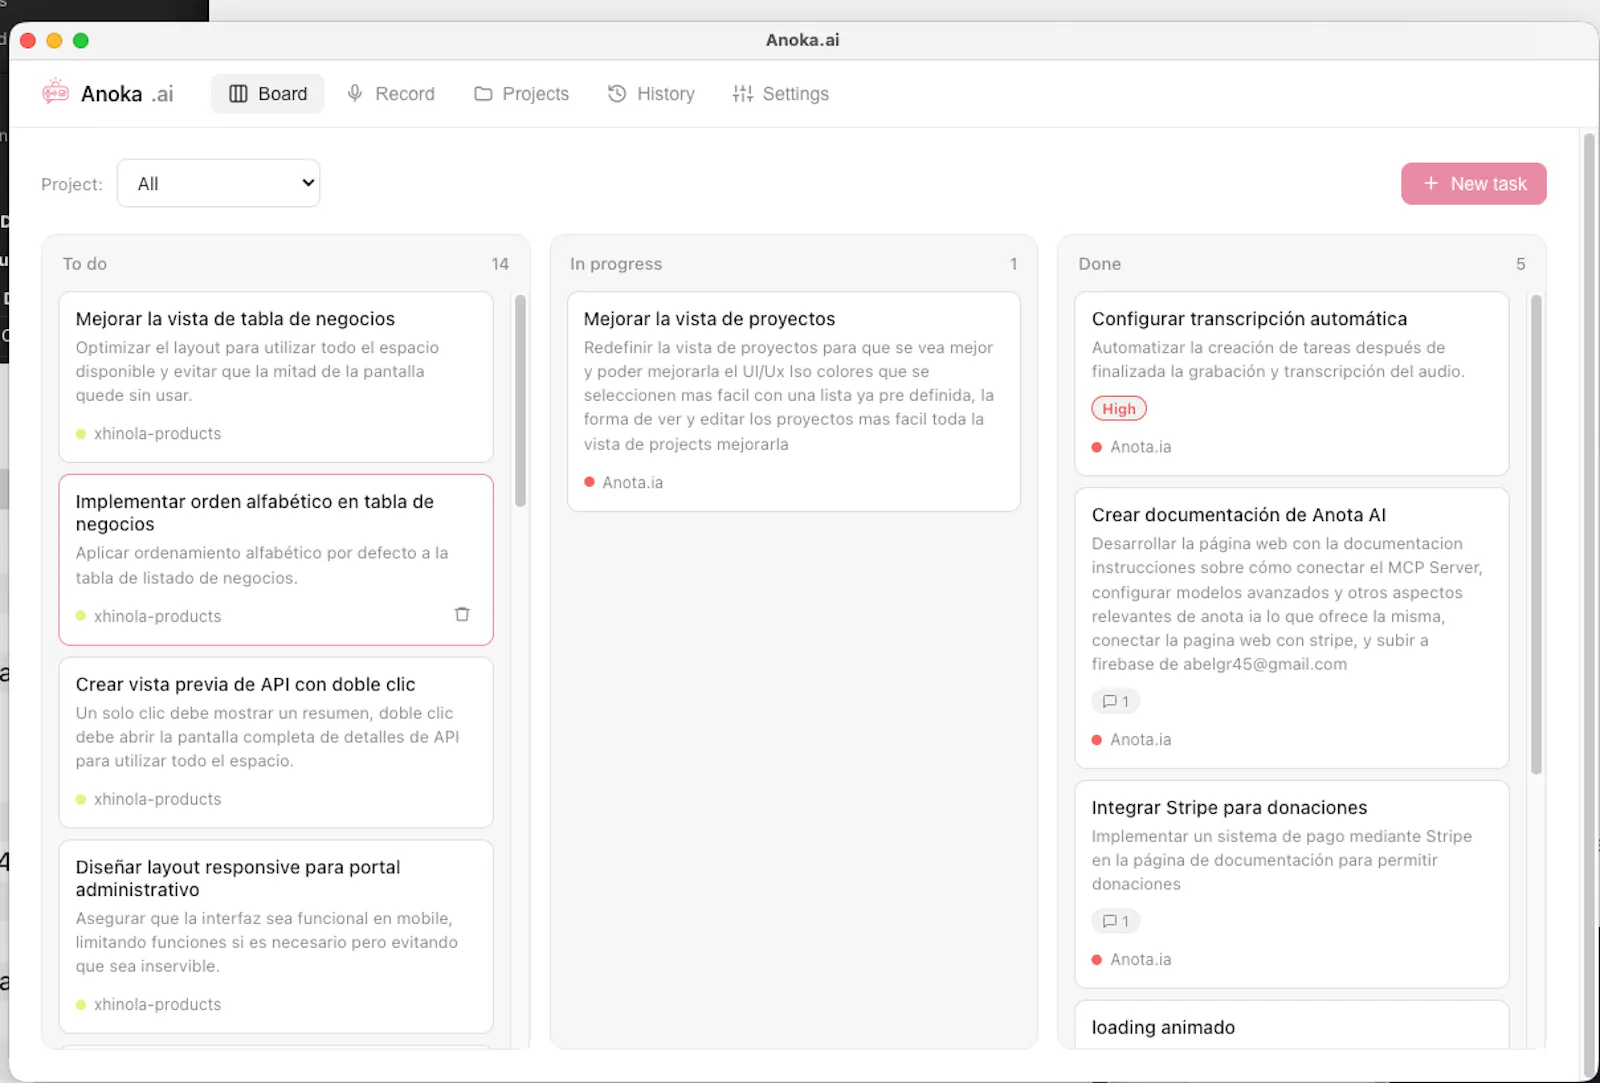Screen dimensions: 1600x1083
Task: Open the Board tab
Action: pyautogui.click(x=268, y=94)
